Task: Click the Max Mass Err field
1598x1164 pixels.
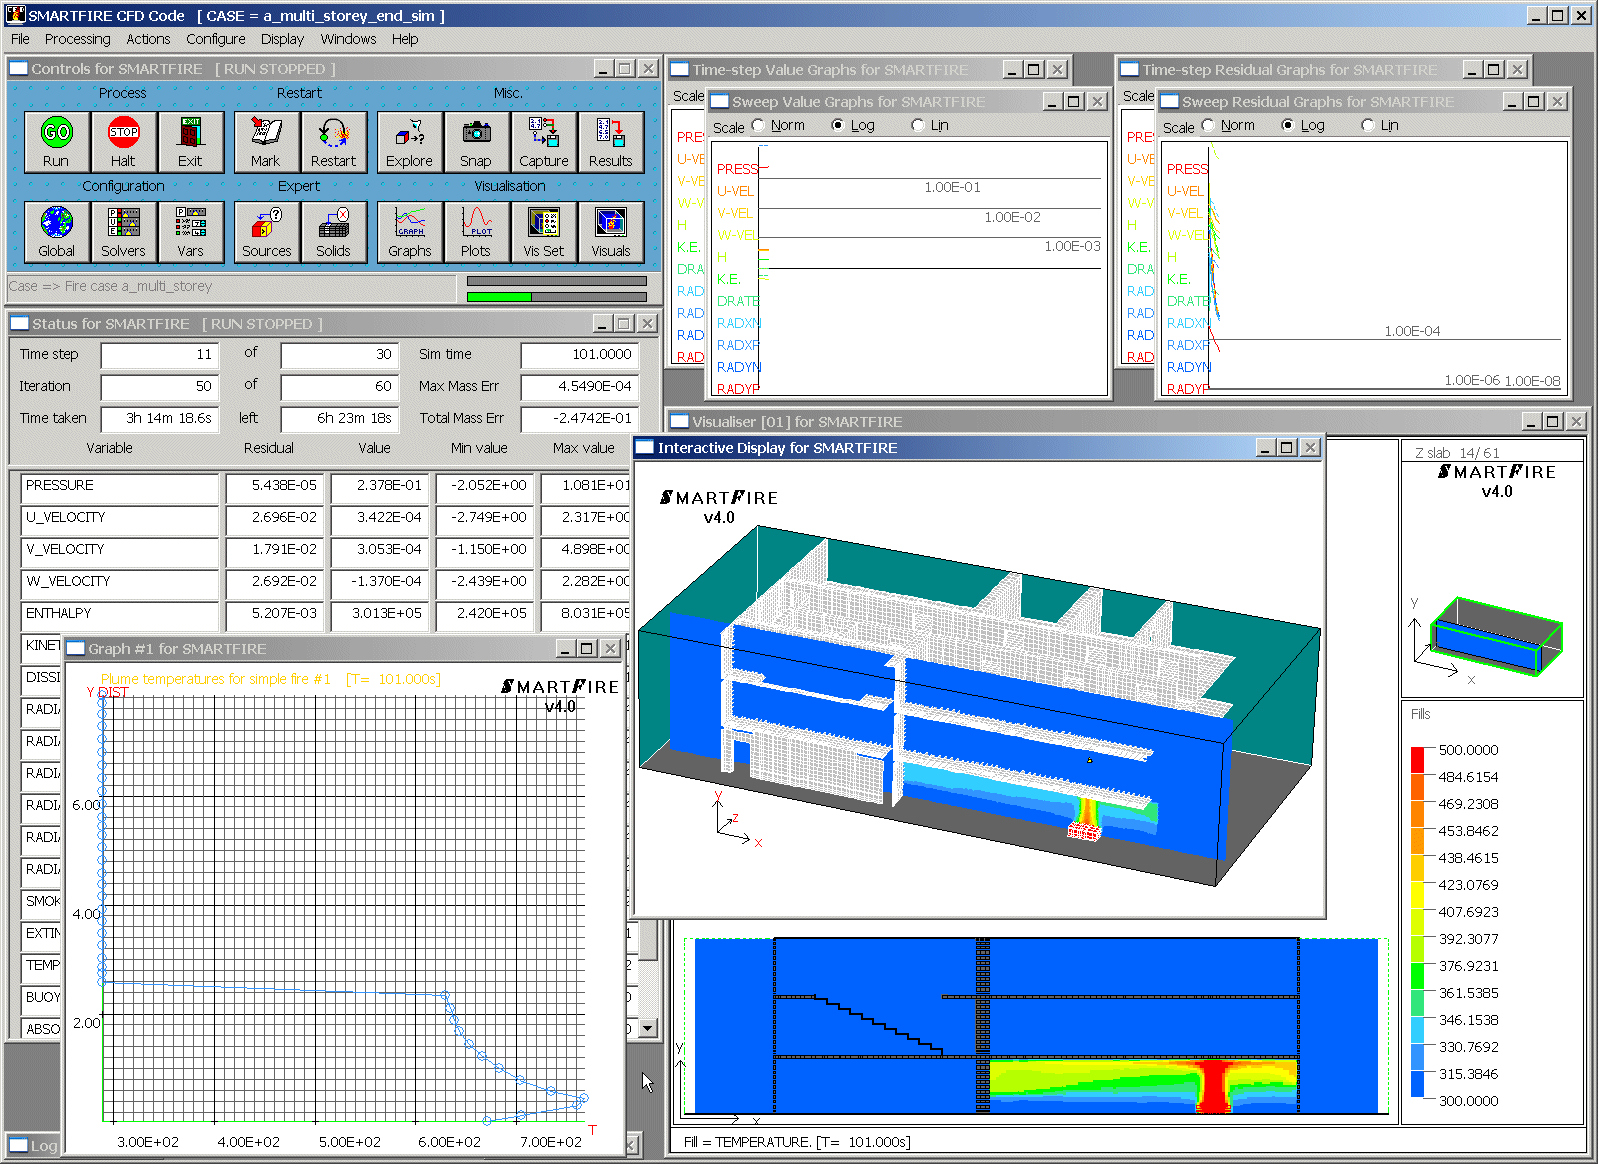Action: 579,387
